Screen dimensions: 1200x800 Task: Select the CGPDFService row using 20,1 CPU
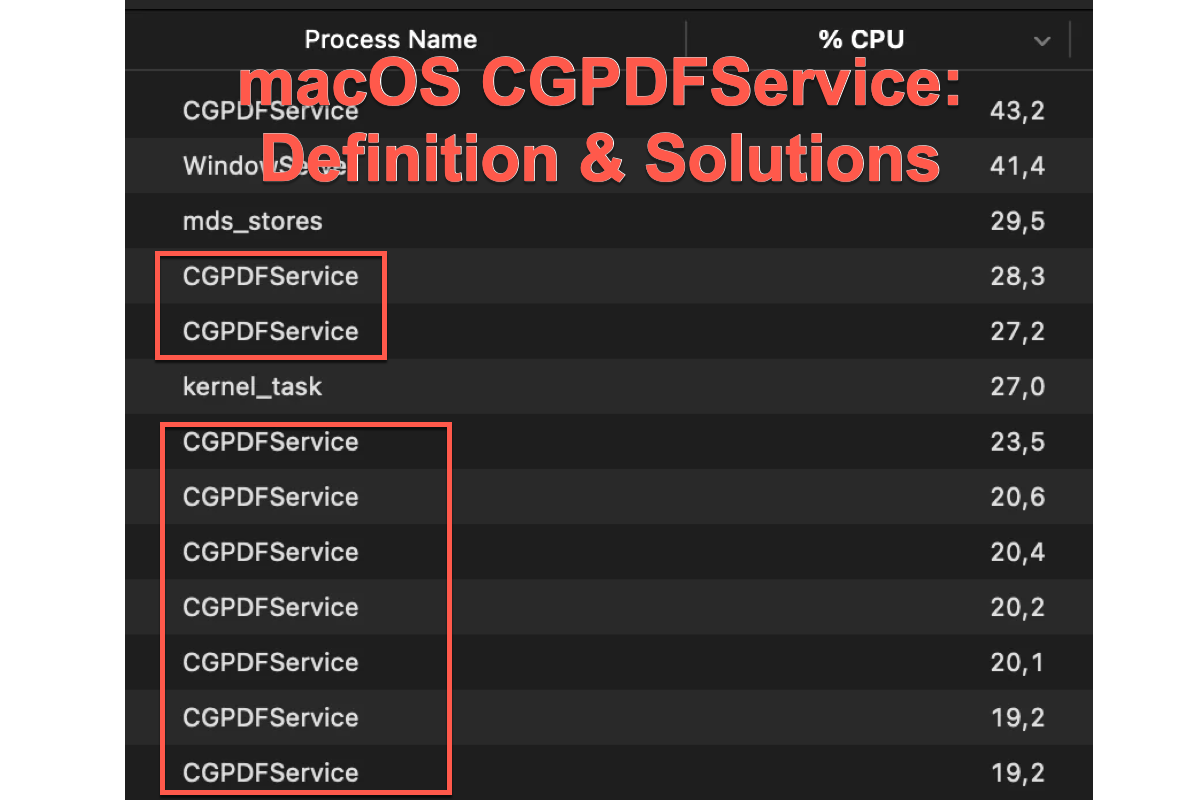click(609, 662)
